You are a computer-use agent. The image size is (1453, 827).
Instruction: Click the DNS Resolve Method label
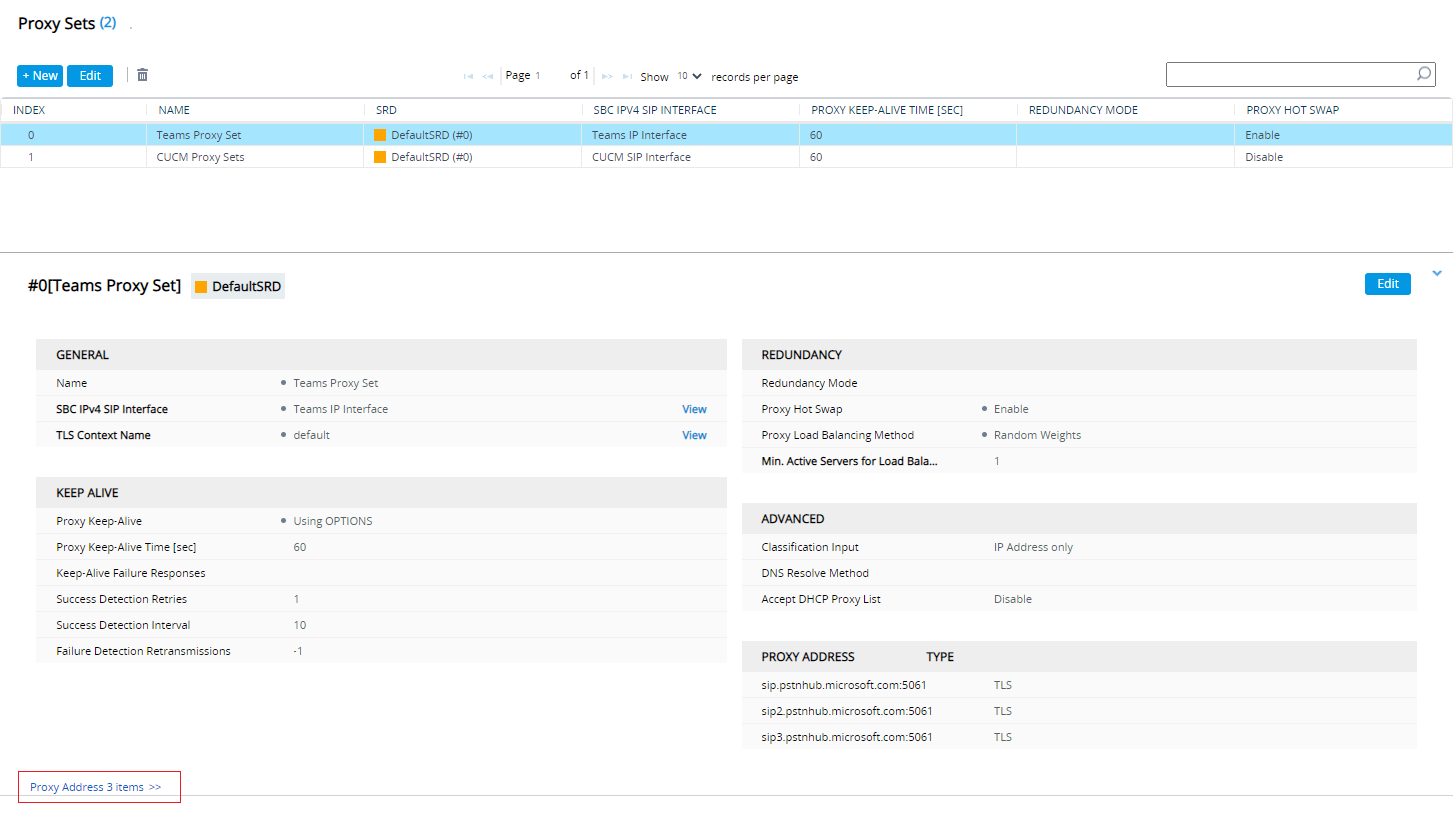click(815, 573)
